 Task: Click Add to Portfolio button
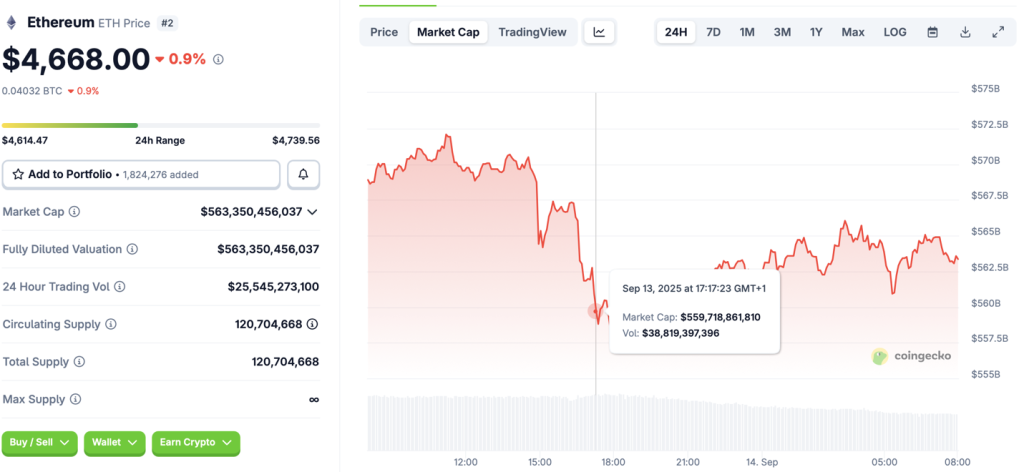141,174
